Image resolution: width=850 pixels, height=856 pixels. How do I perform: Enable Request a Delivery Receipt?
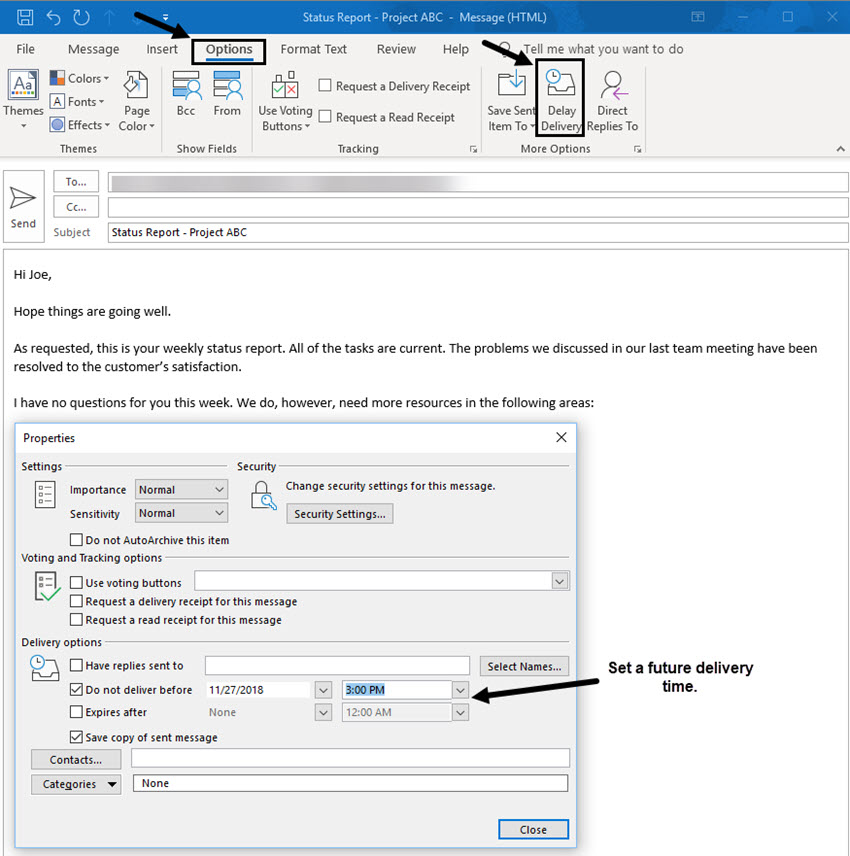[x=324, y=85]
